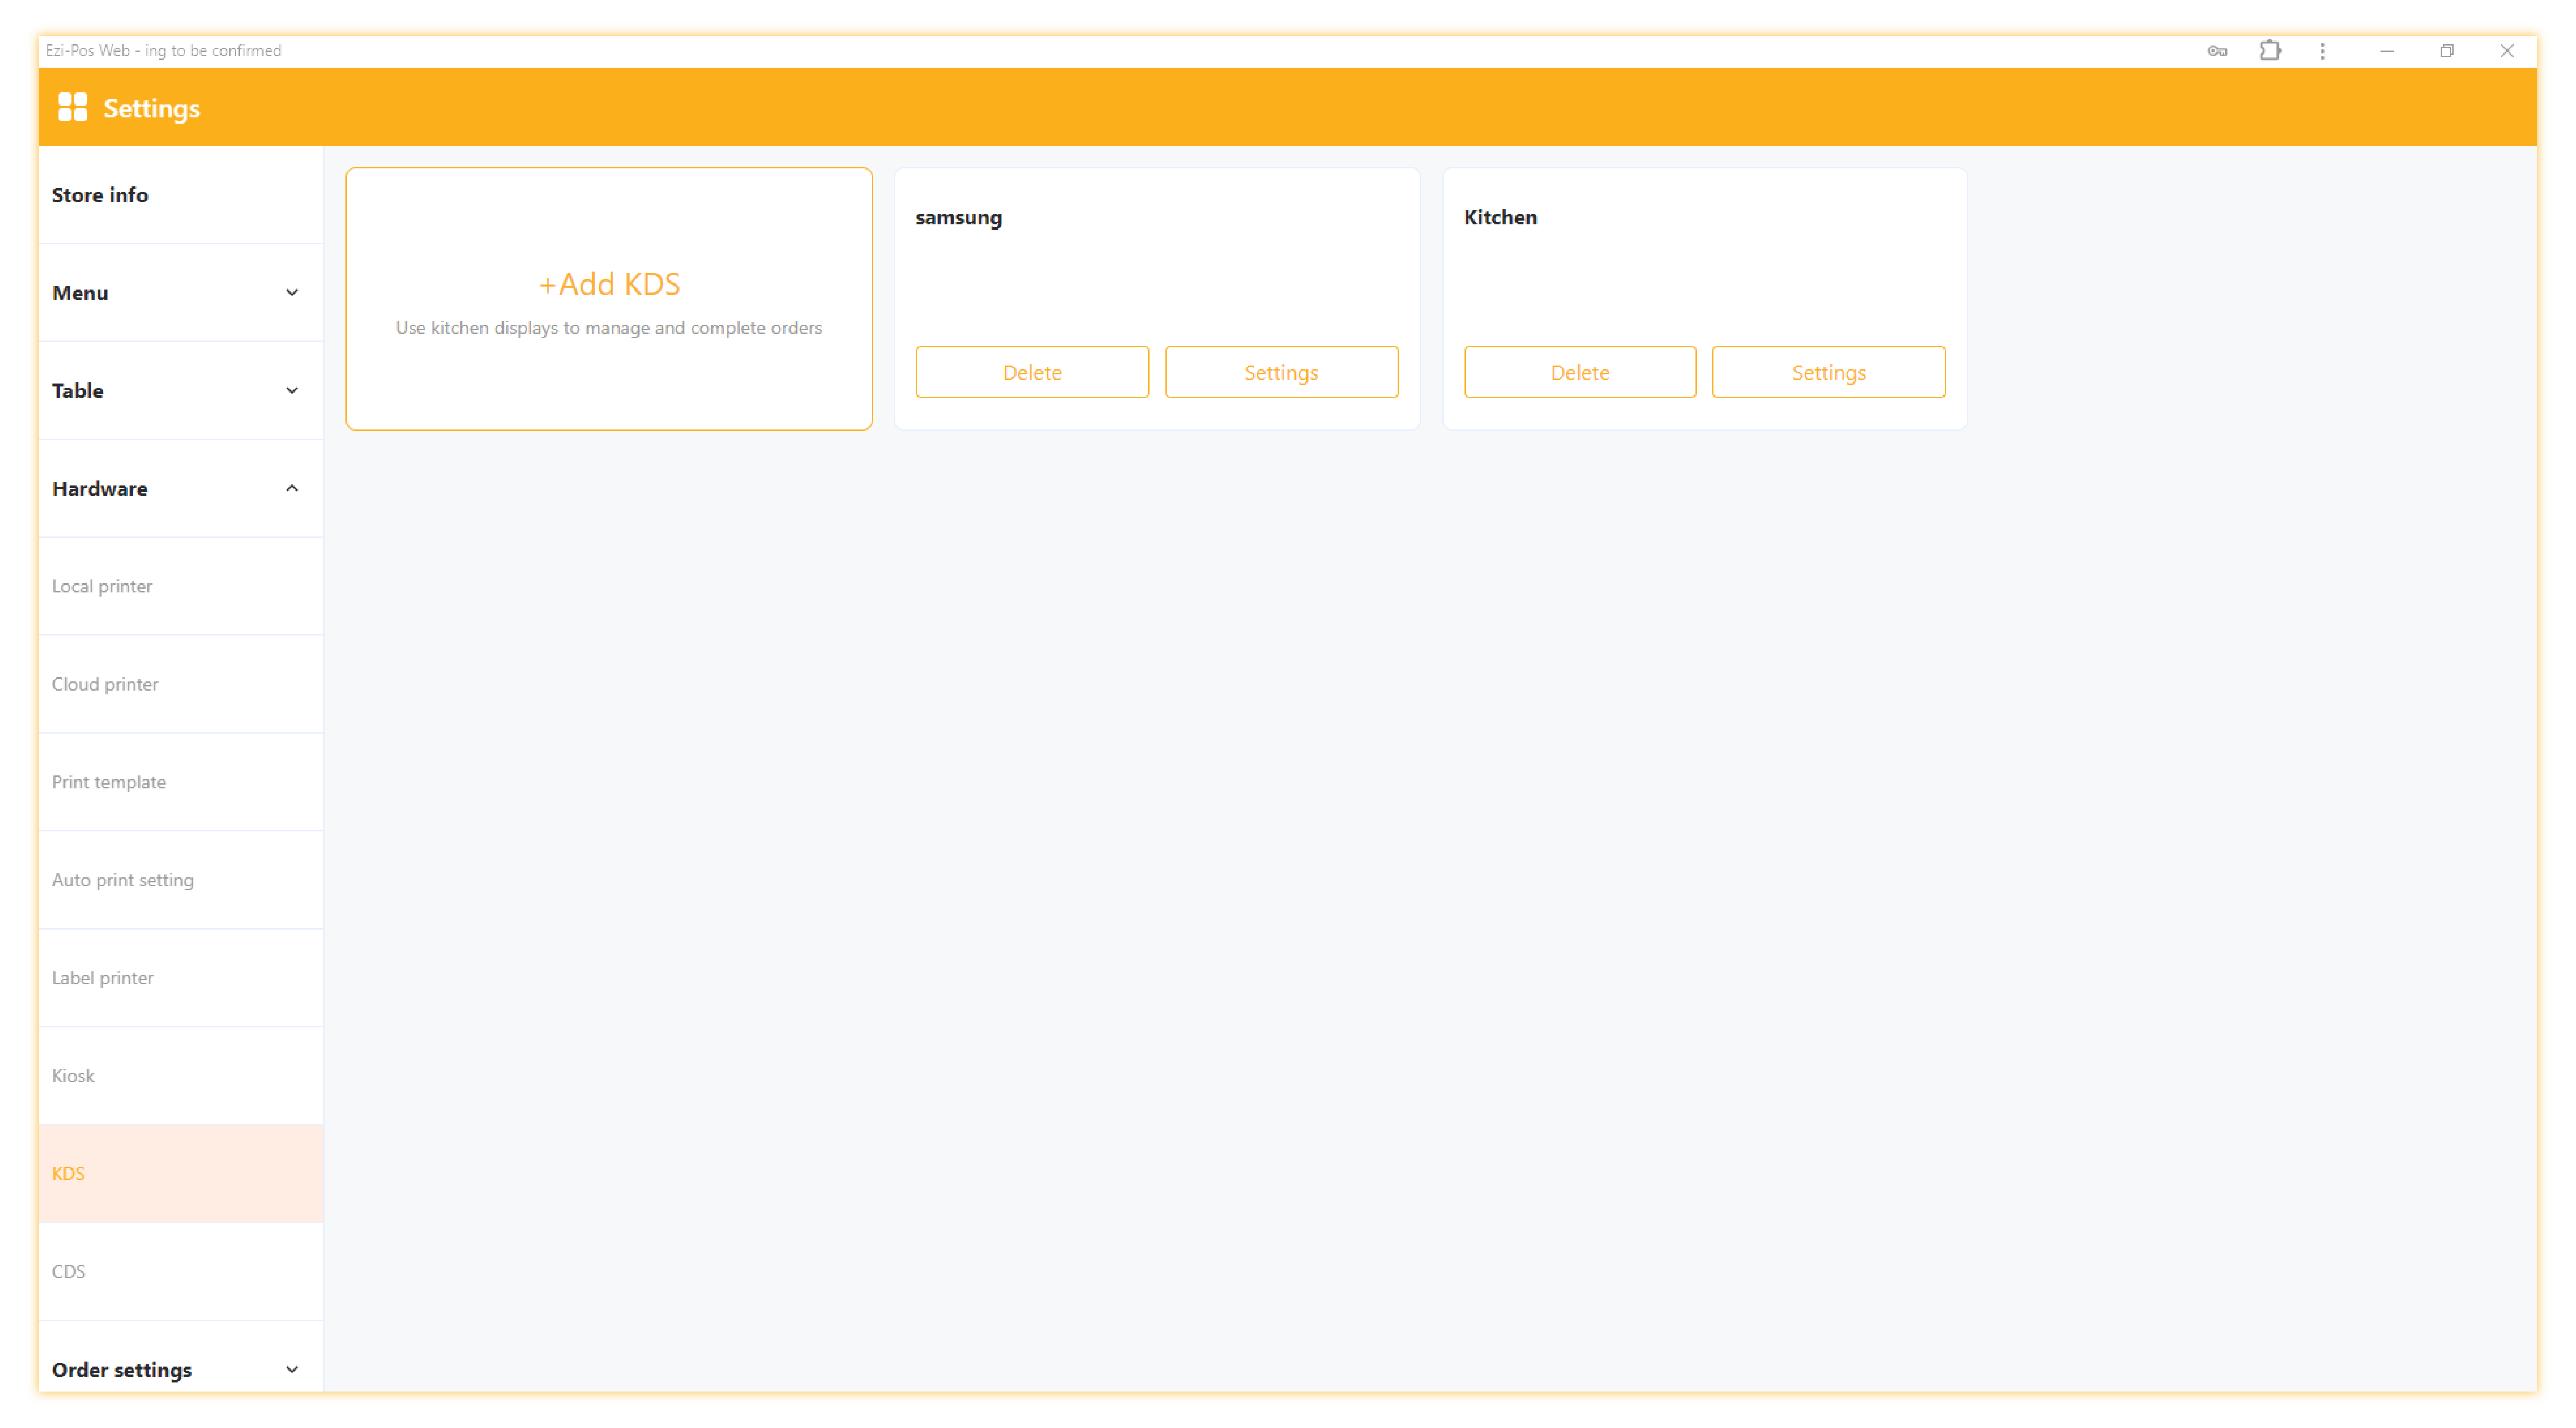Screen dimensions: 2576x1428
Task: Delete the Kitchen KDS
Action: (1580, 372)
